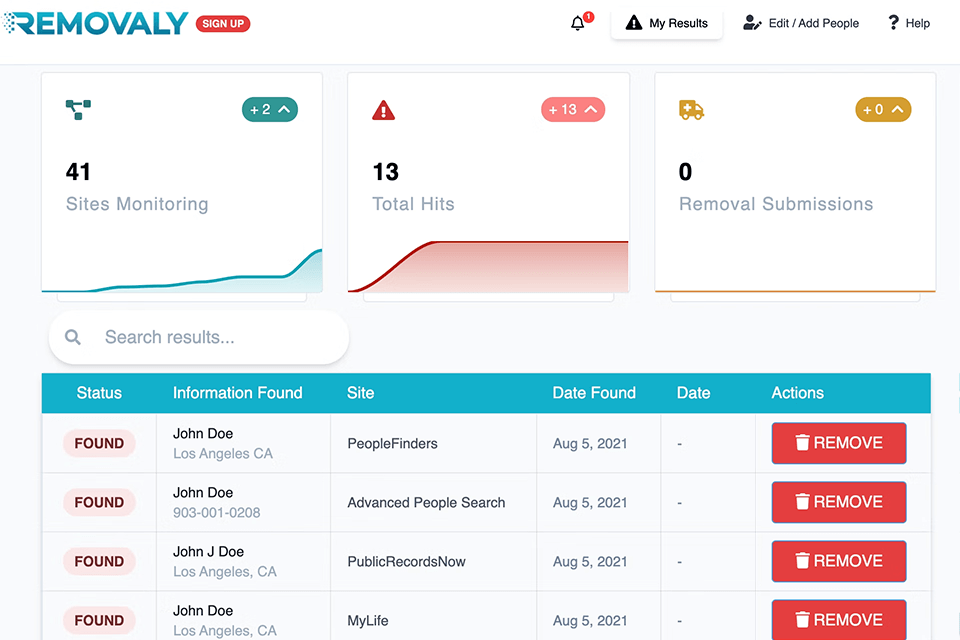Click the 13 Total Hits count
This screenshot has width=960, height=640.
(386, 171)
